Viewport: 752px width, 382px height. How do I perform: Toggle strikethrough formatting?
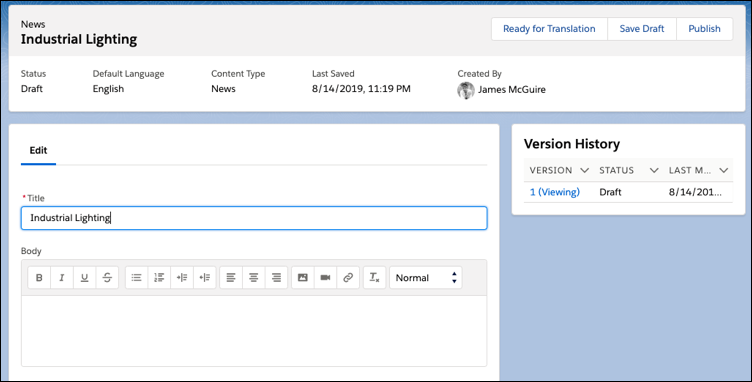coord(107,278)
